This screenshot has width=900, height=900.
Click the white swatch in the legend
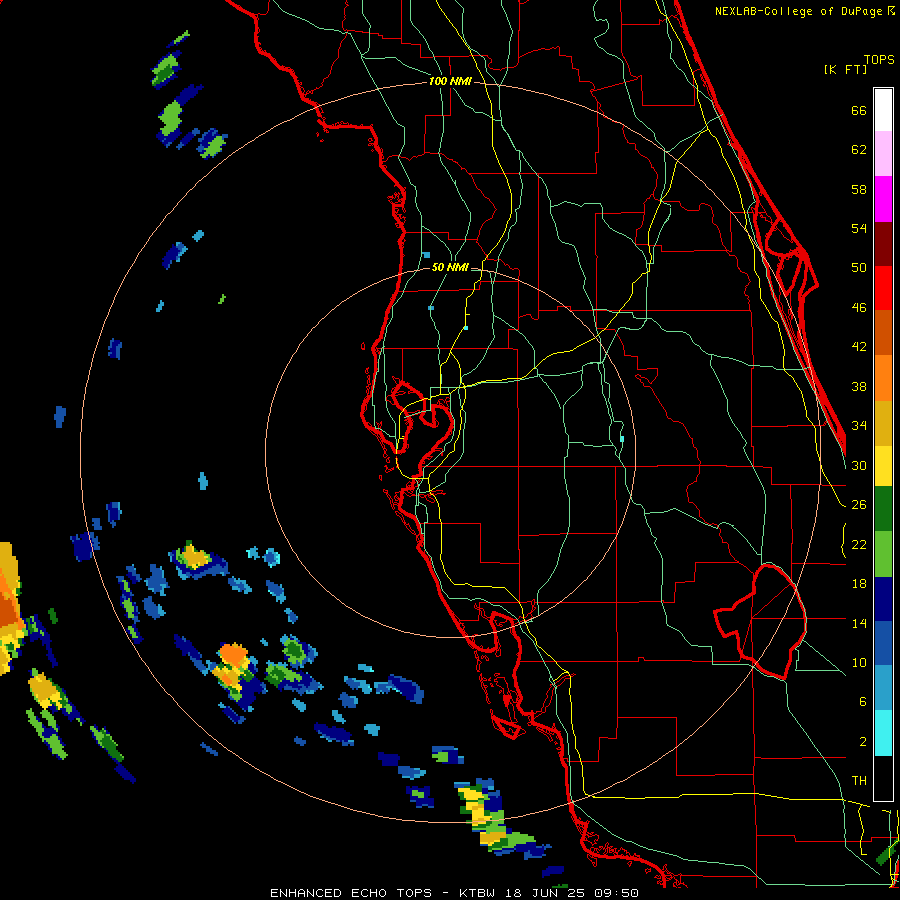pos(883,110)
